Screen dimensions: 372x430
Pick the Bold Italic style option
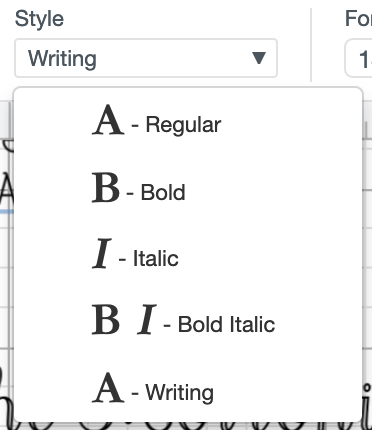tap(188, 321)
